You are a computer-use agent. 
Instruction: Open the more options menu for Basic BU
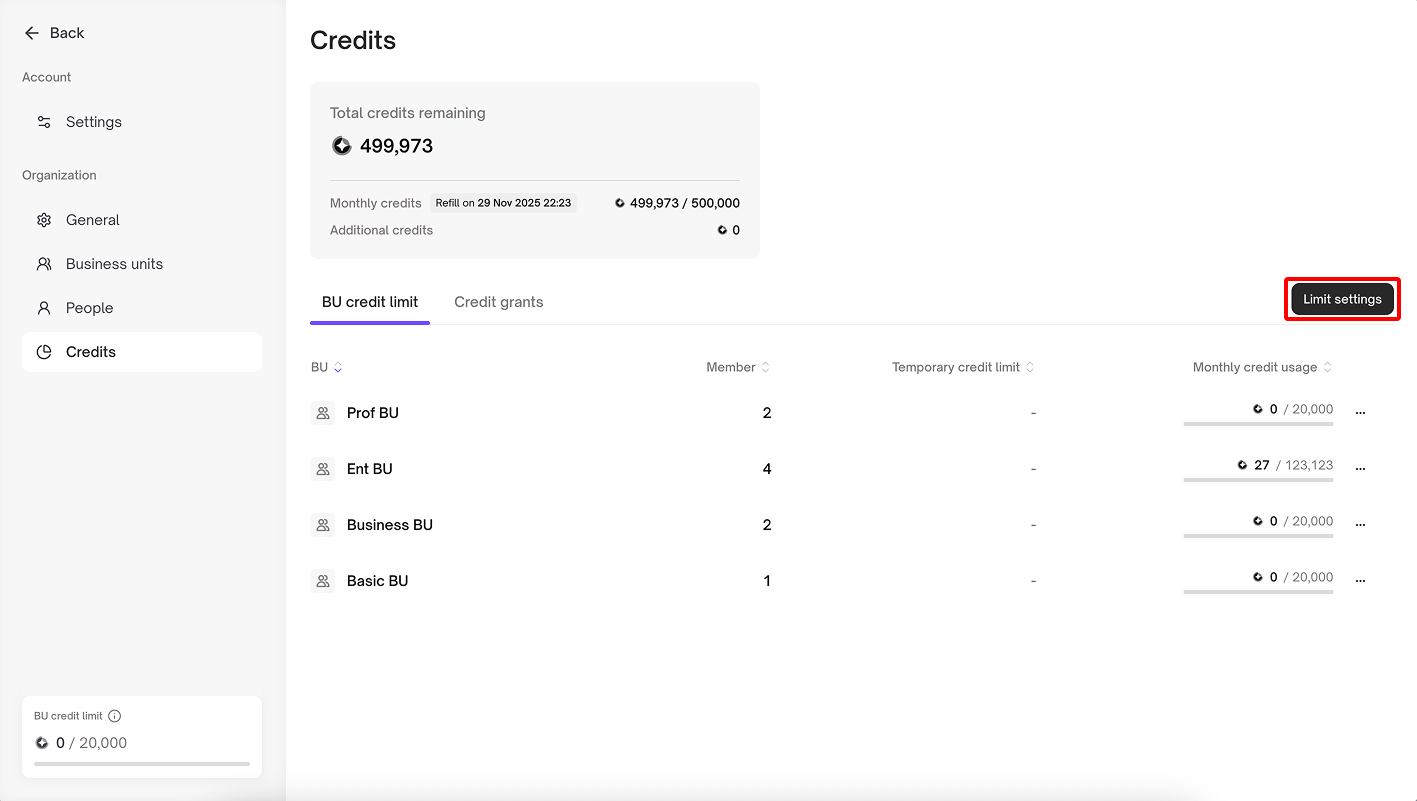(x=1360, y=579)
